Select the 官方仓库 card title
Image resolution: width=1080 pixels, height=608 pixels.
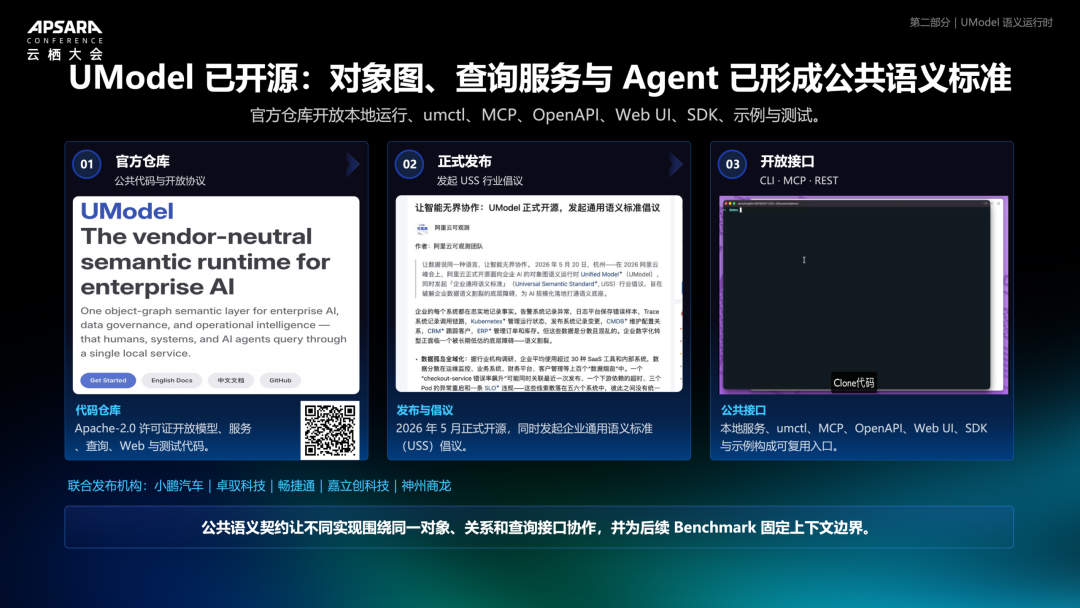pos(143,161)
